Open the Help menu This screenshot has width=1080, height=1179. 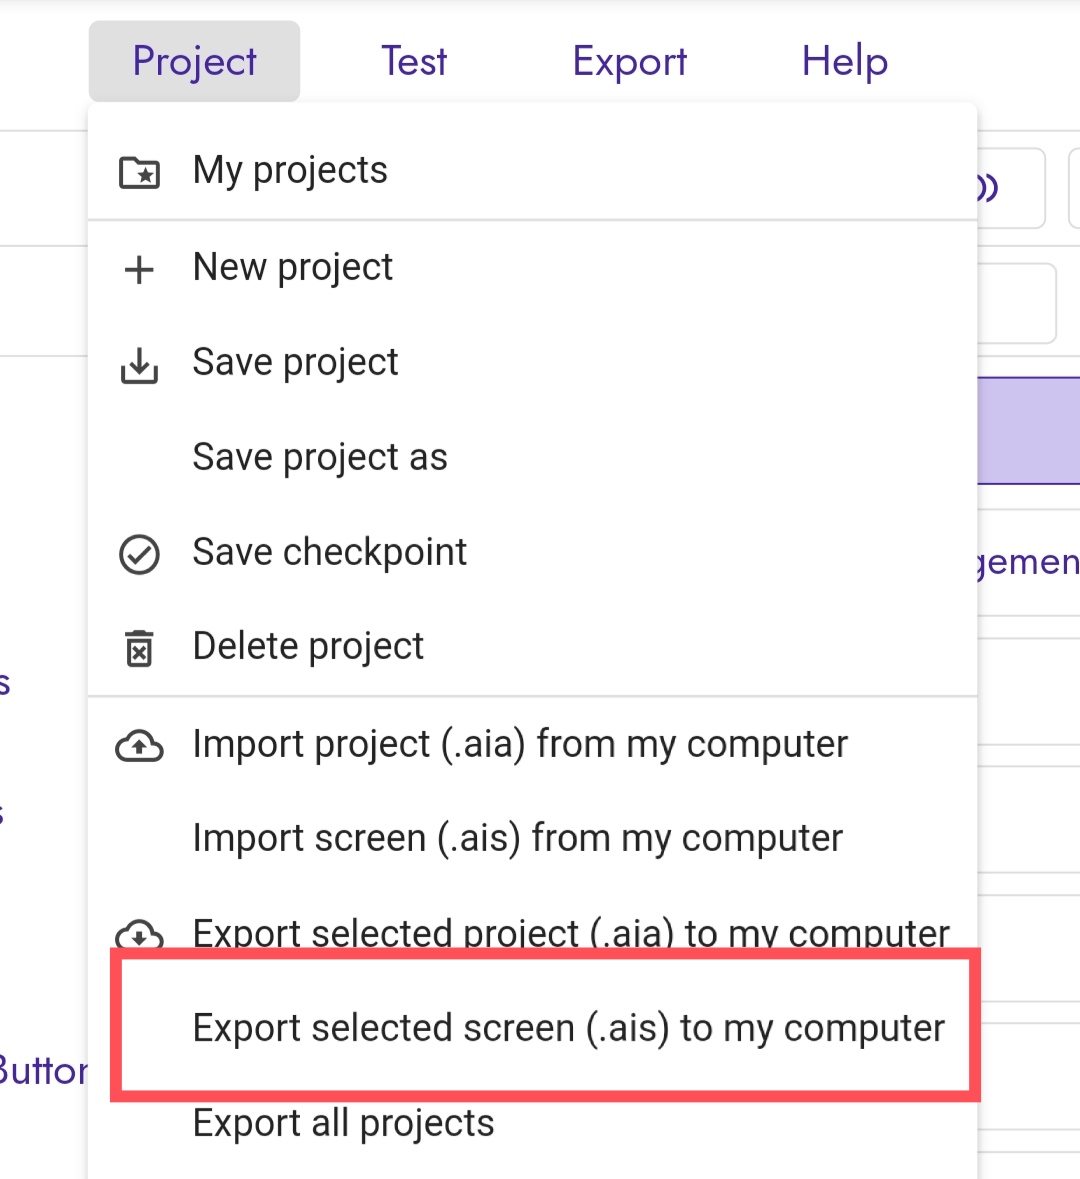click(x=845, y=61)
